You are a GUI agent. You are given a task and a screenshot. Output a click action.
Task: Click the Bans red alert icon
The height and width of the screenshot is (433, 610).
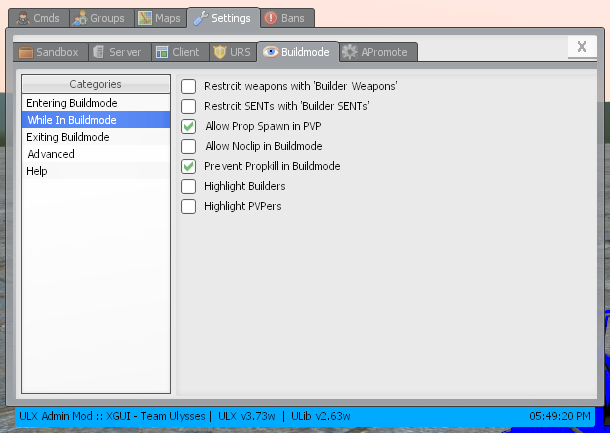271,18
